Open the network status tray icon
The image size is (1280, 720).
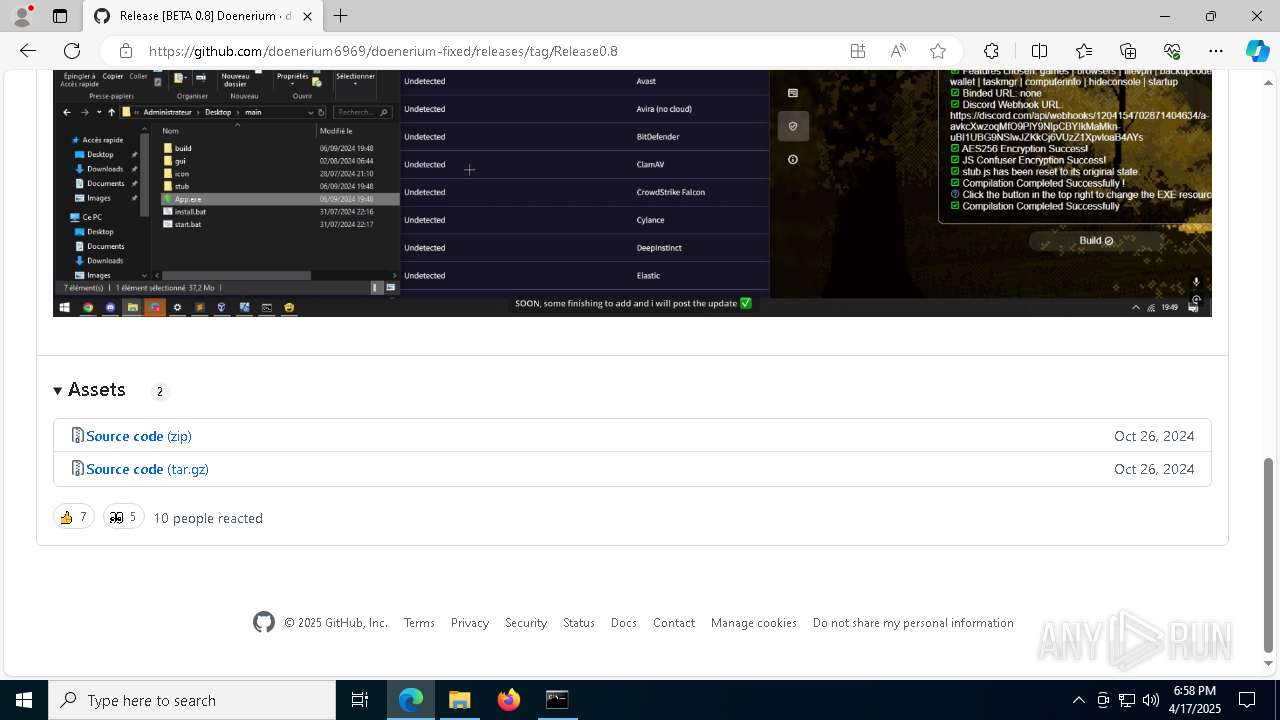(1127, 700)
